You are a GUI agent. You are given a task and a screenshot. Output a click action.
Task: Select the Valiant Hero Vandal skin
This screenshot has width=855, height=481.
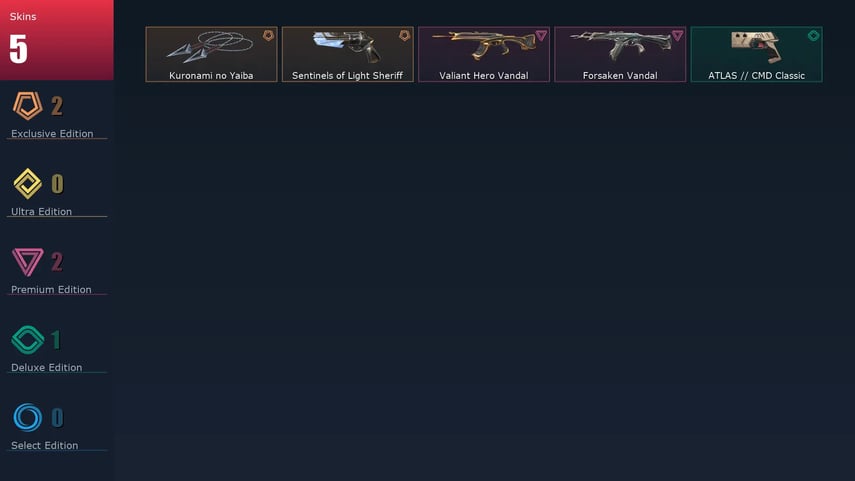coord(484,55)
